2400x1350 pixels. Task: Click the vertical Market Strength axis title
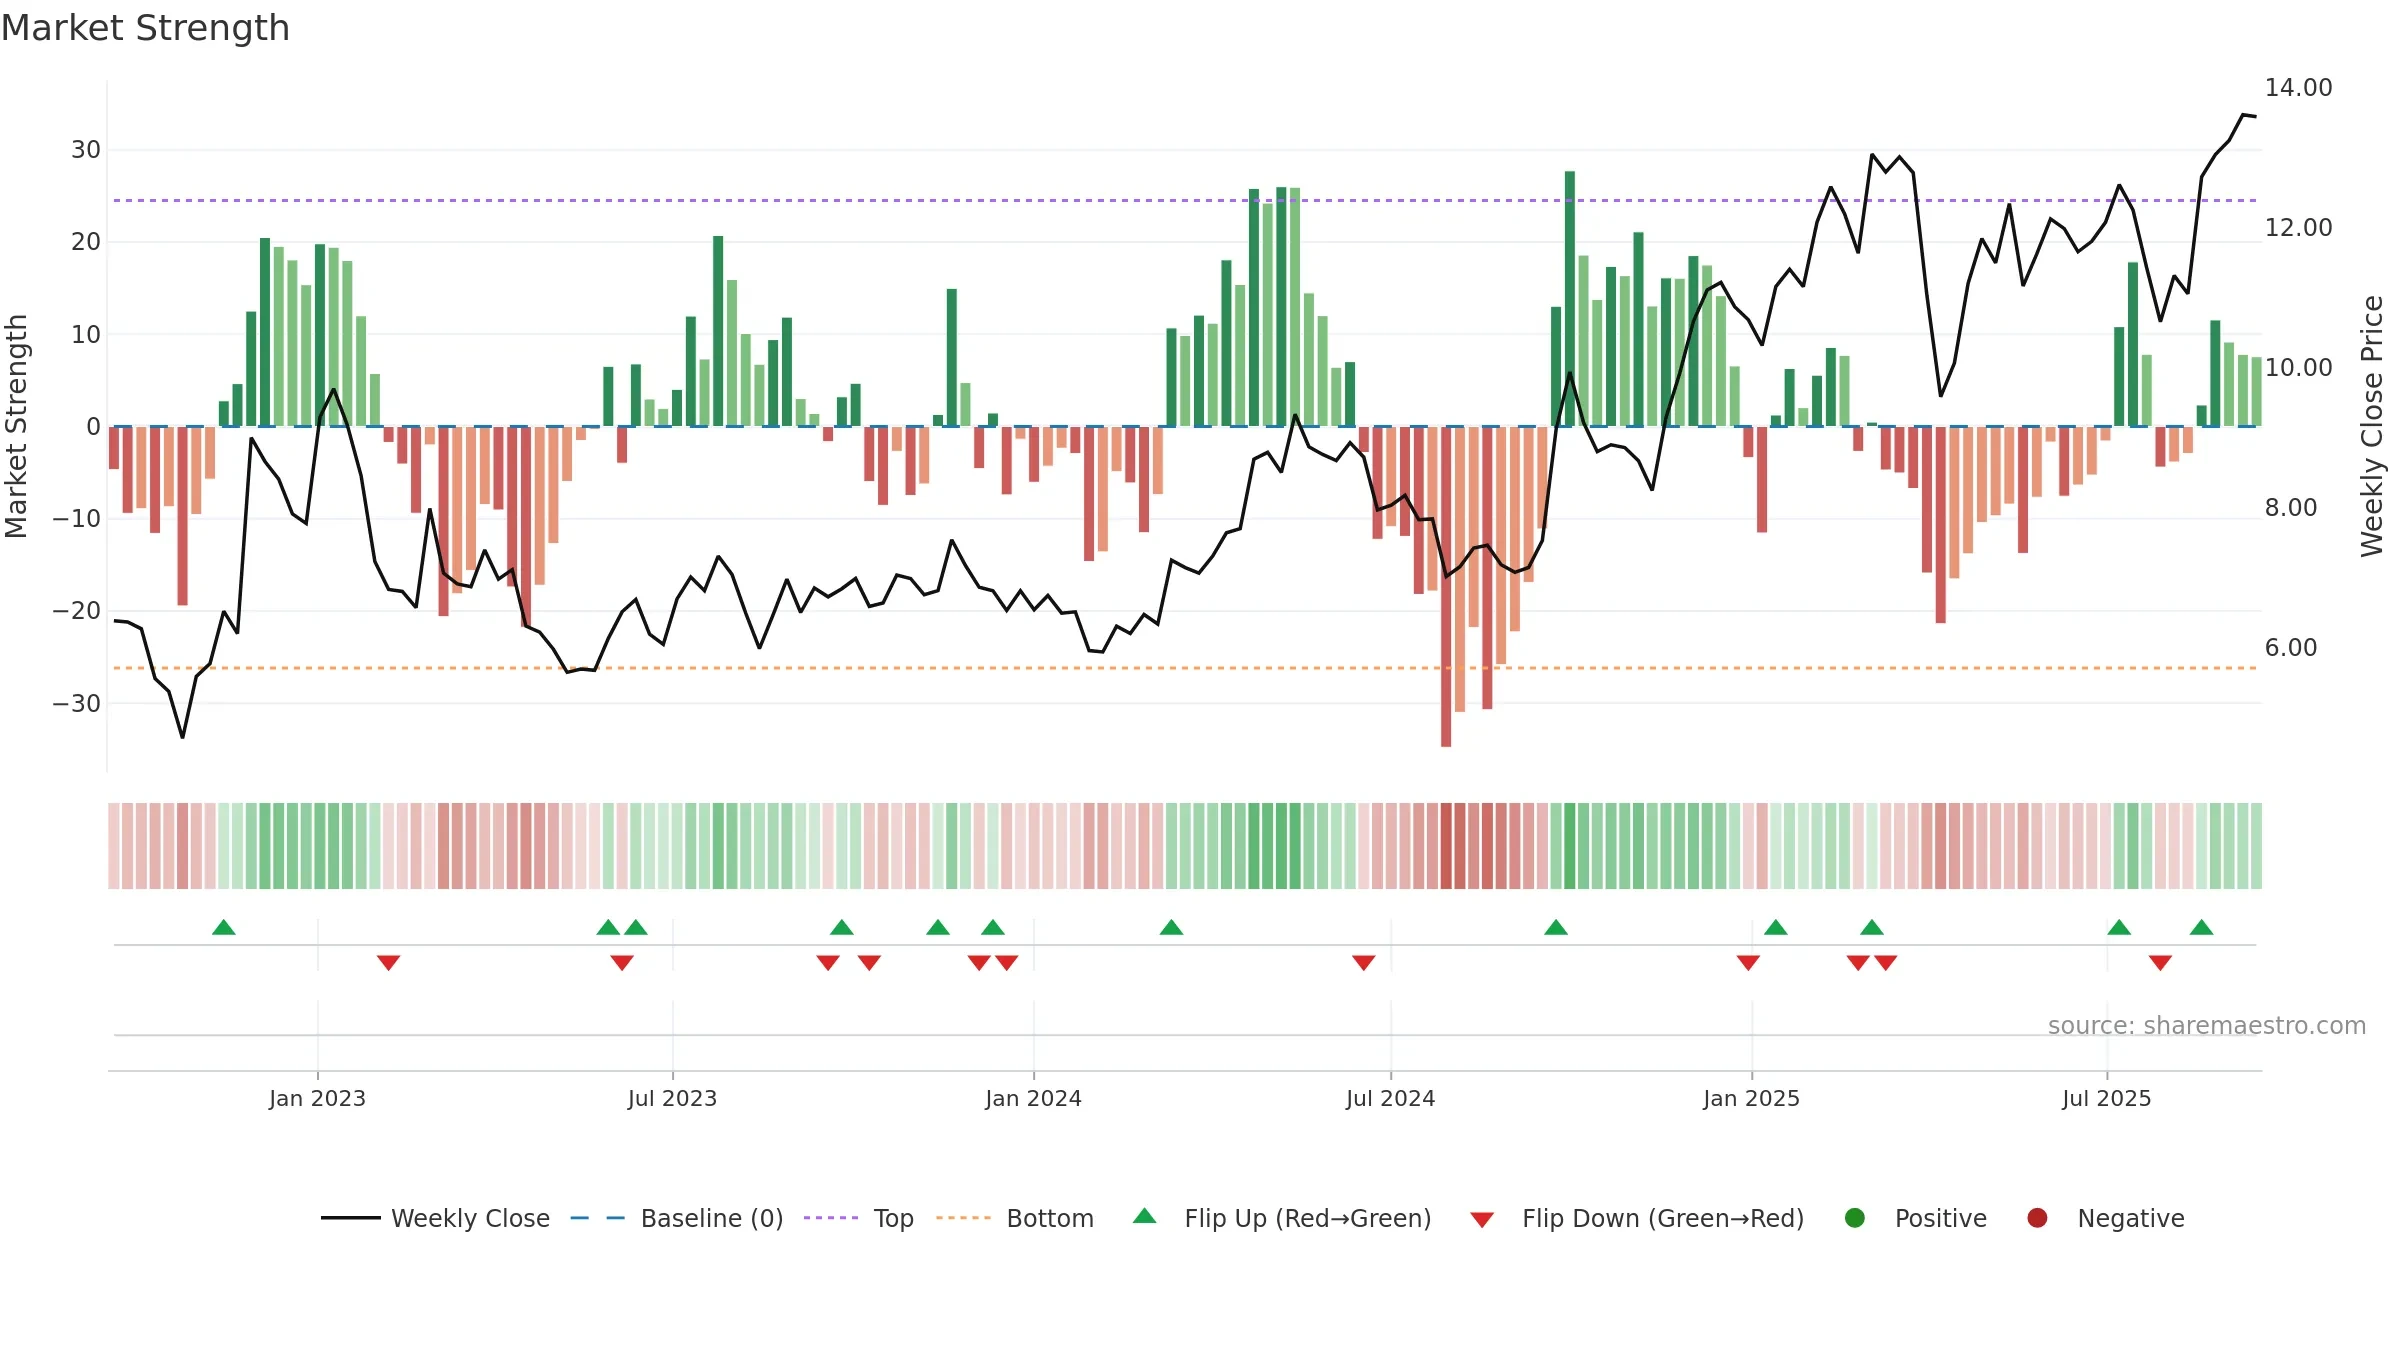tap(16, 426)
